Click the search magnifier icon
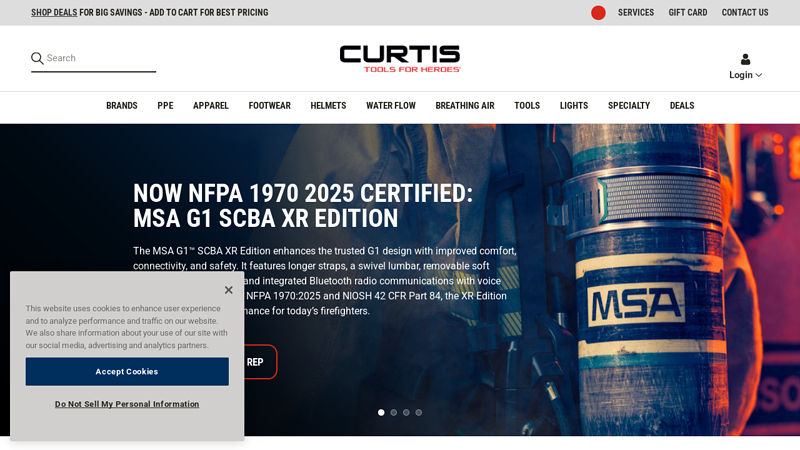The width and height of the screenshot is (800, 450). pos(37,58)
